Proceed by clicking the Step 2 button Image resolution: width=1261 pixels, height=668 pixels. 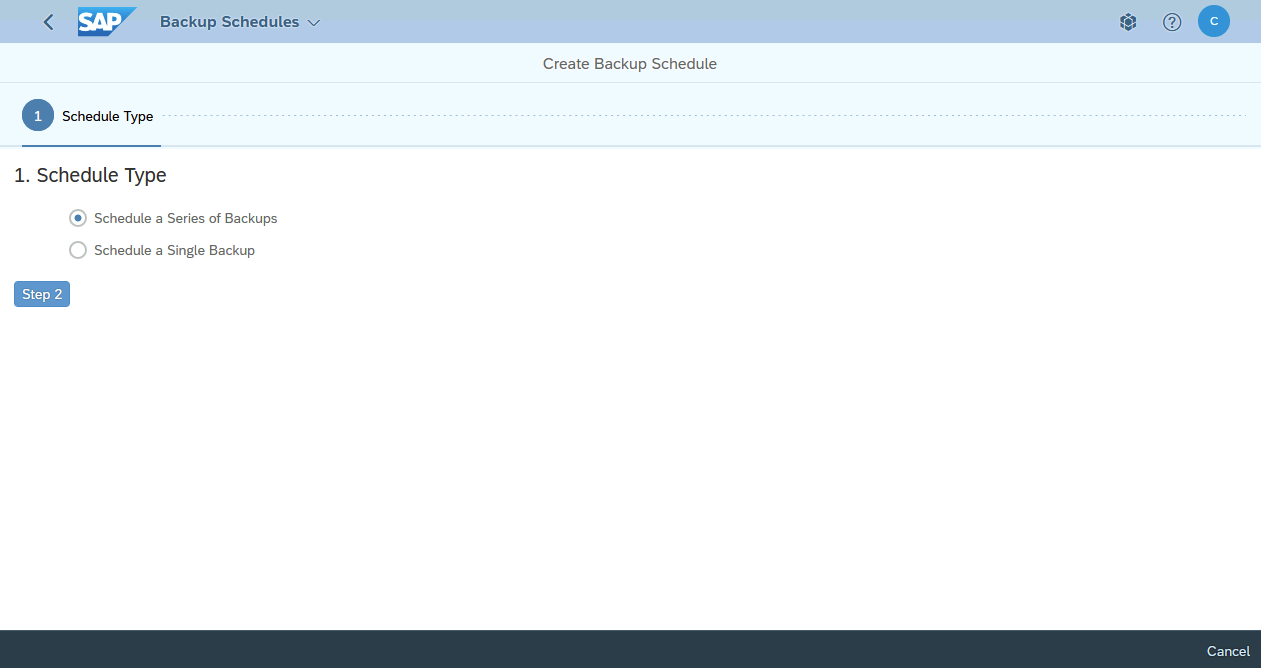tap(41, 294)
